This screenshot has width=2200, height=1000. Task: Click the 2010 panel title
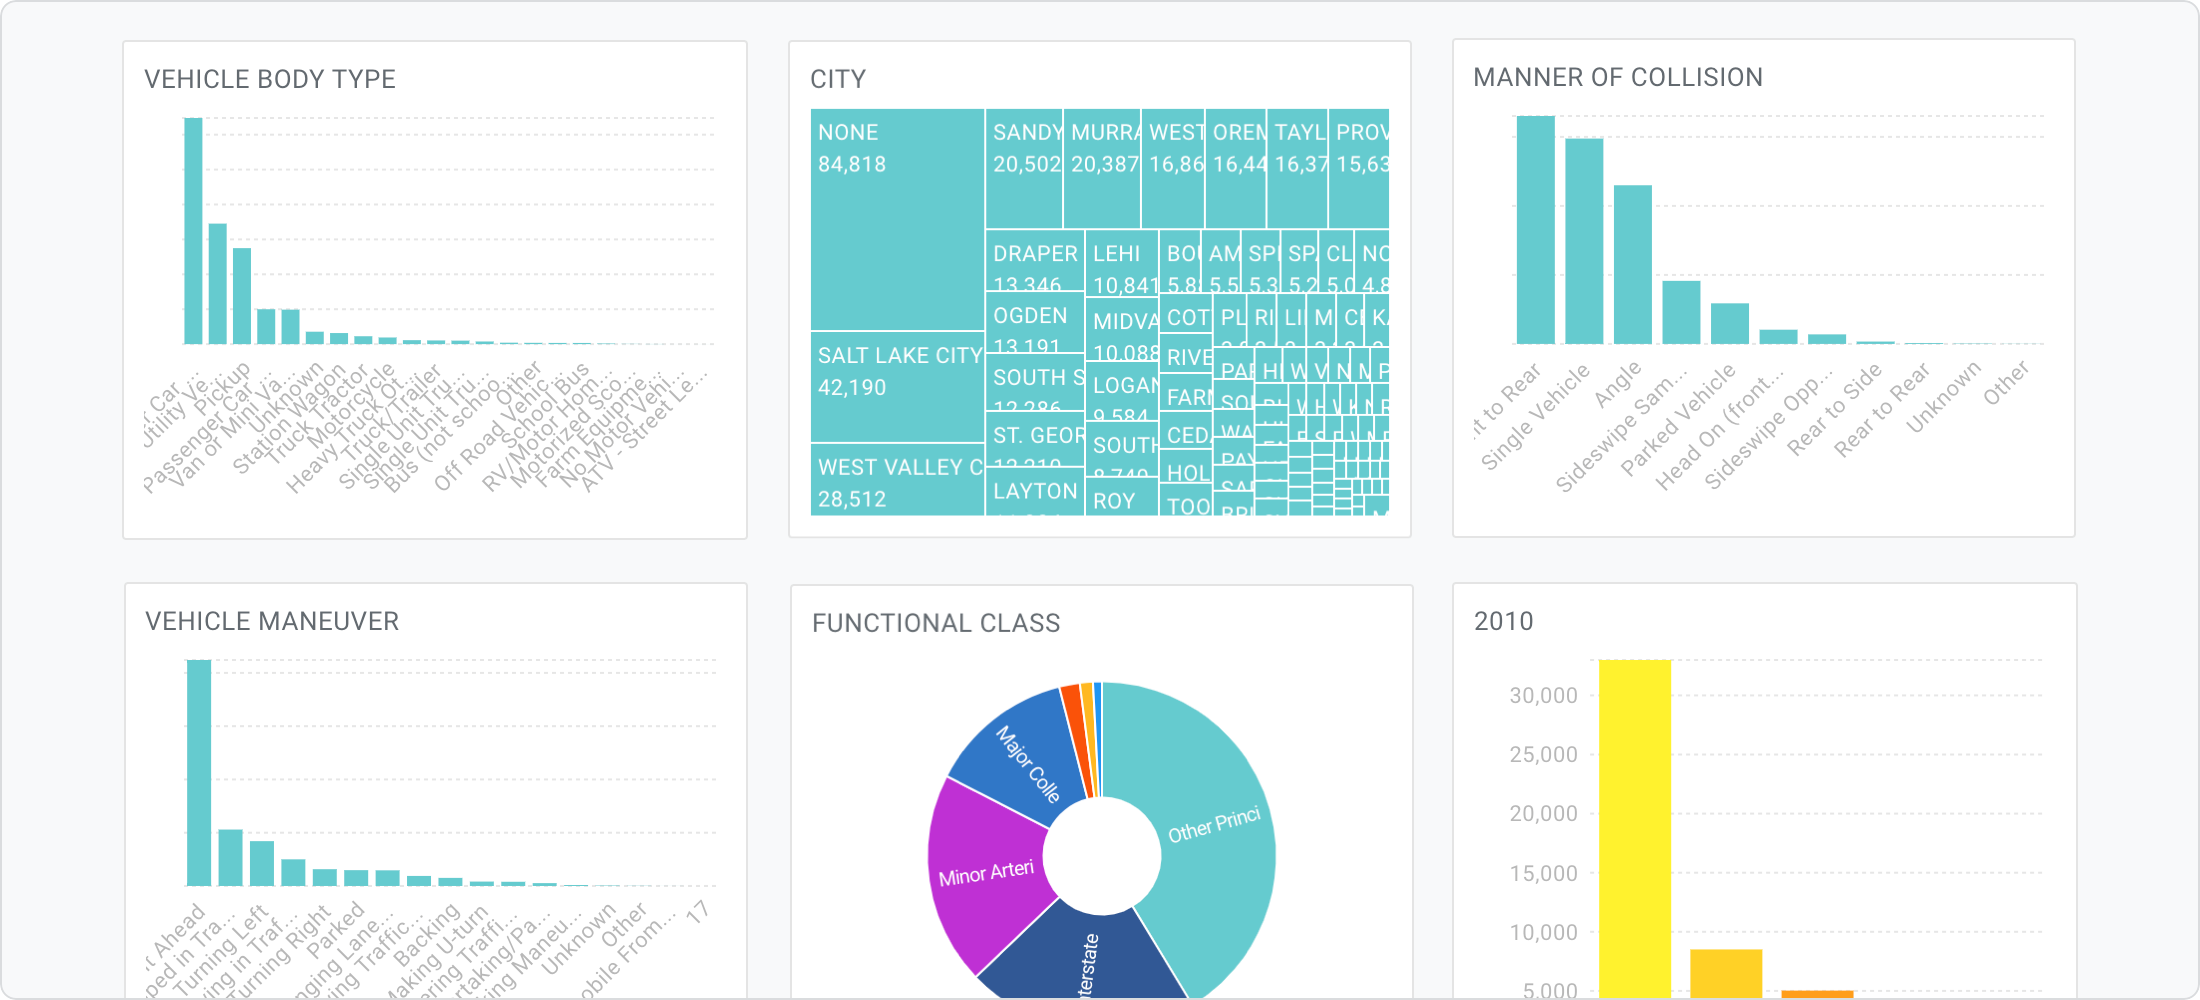pyautogui.click(x=1504, y=621)
